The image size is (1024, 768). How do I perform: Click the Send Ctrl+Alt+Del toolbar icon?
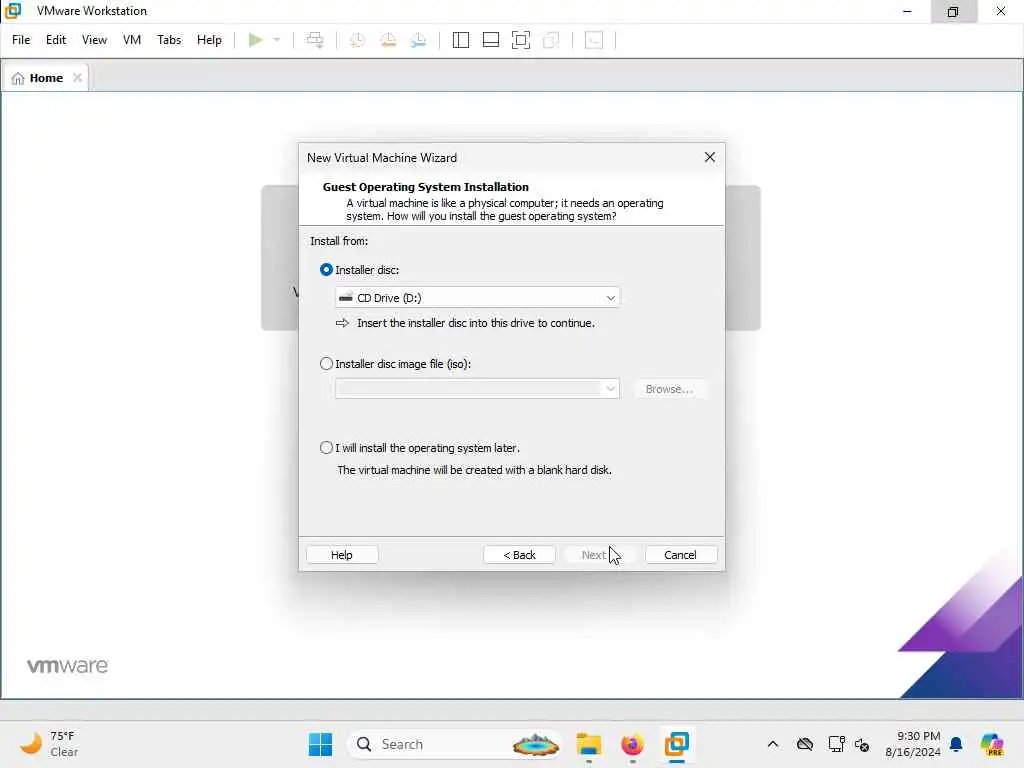tap(315, 40)
